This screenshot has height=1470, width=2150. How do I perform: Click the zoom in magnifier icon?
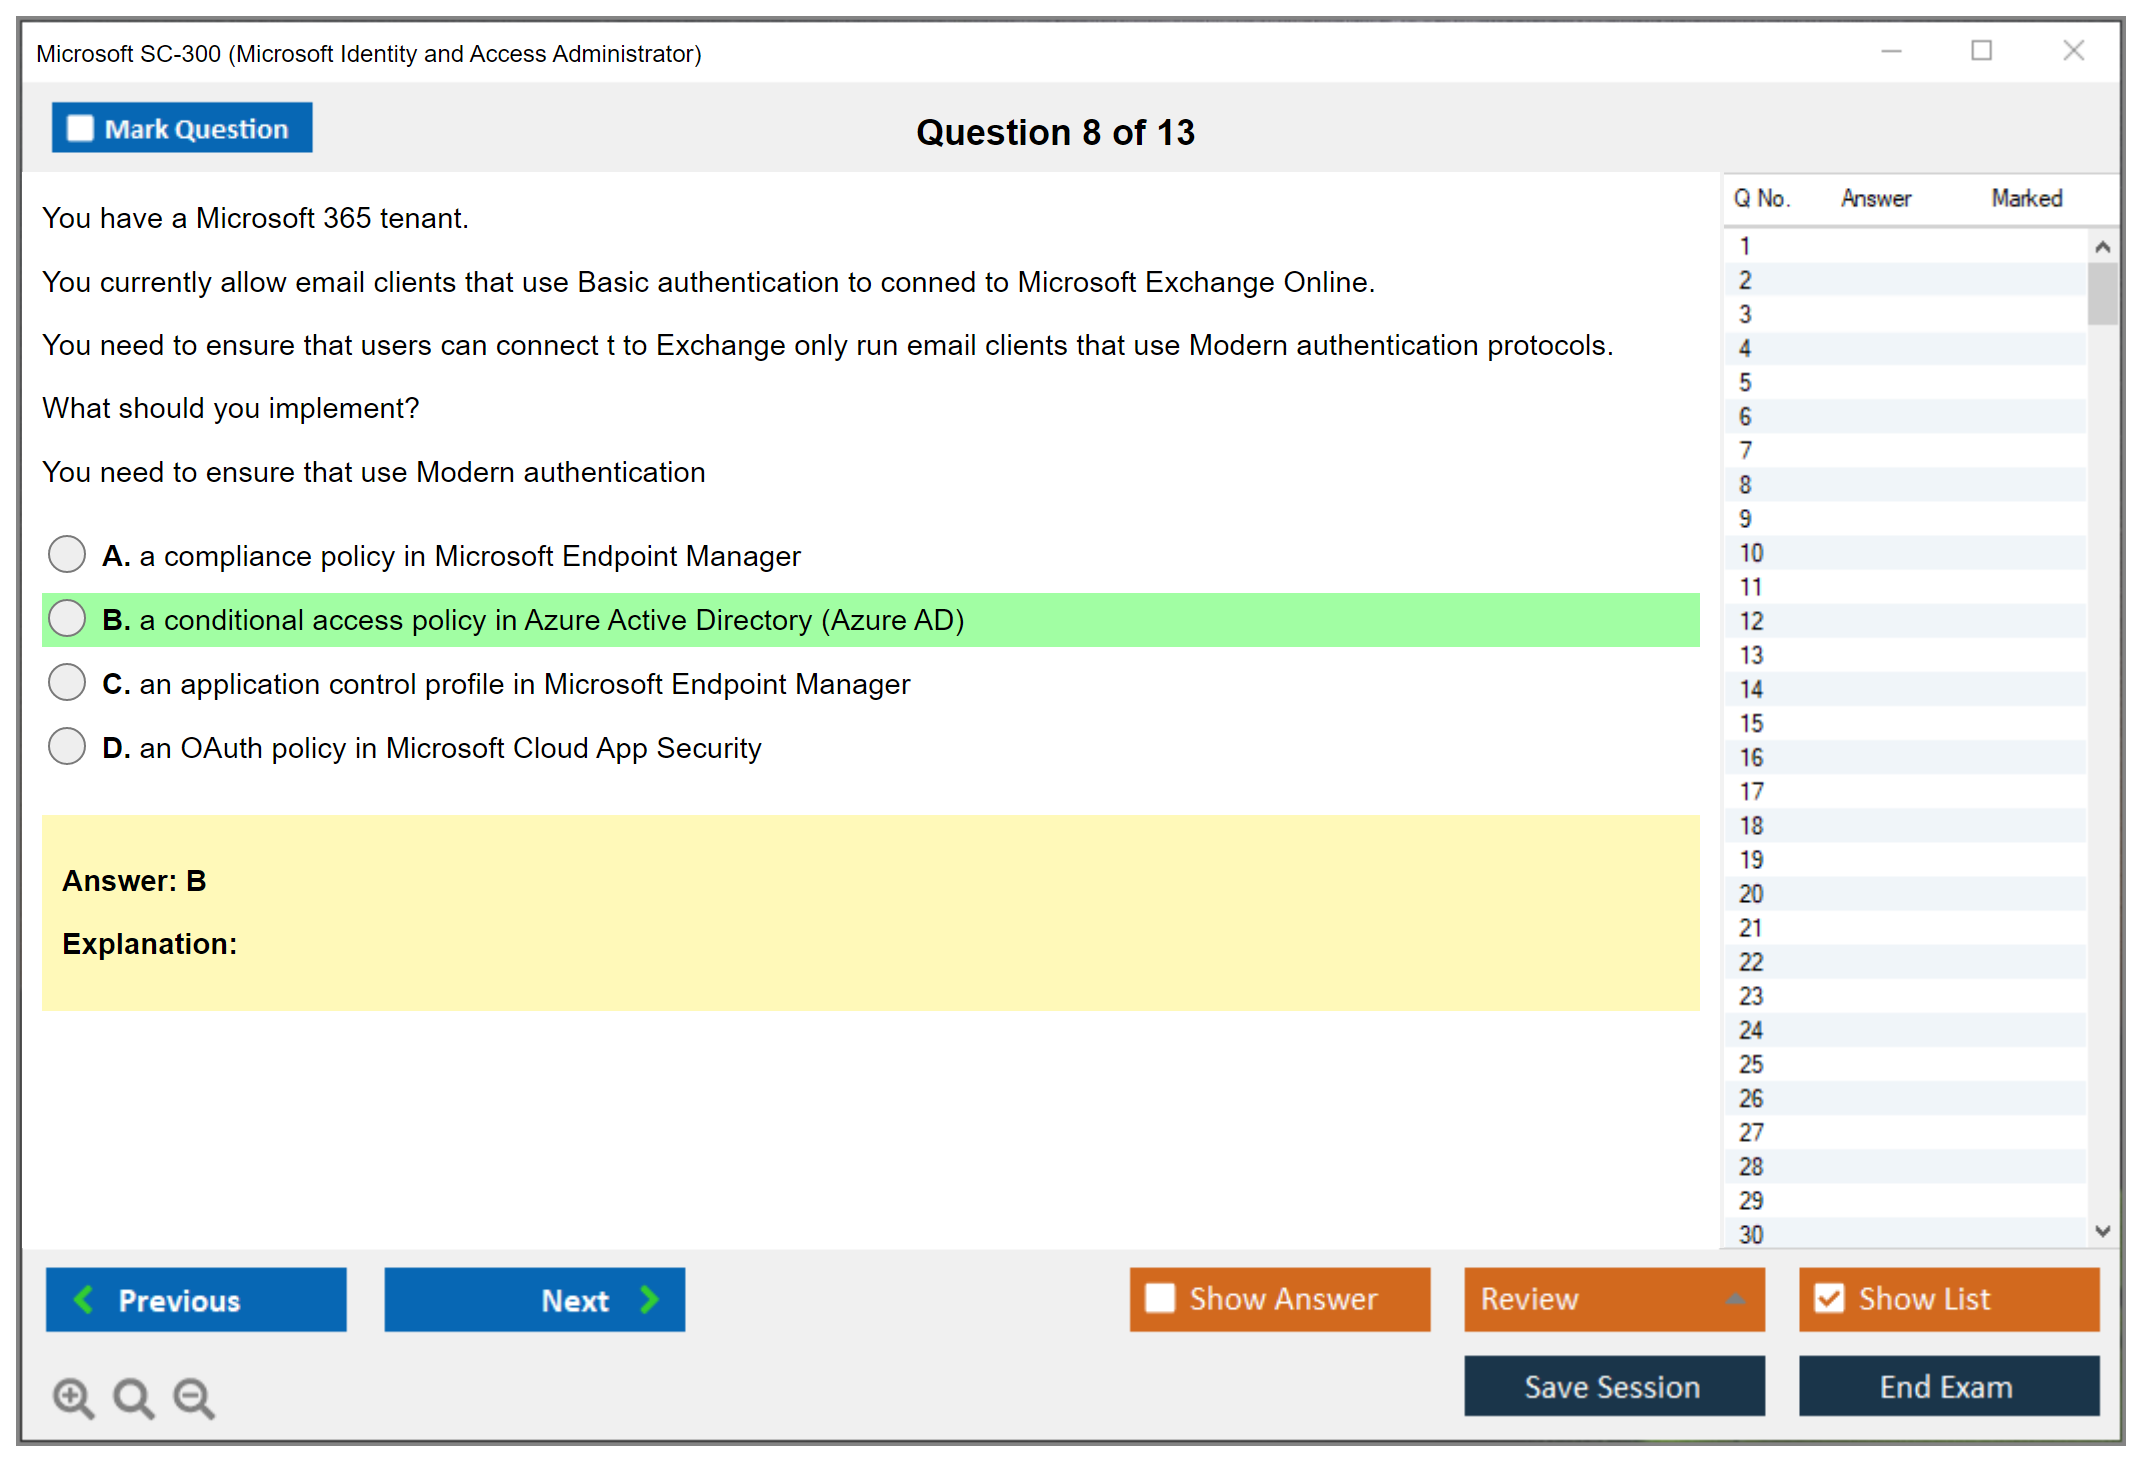click(72, 1396)
